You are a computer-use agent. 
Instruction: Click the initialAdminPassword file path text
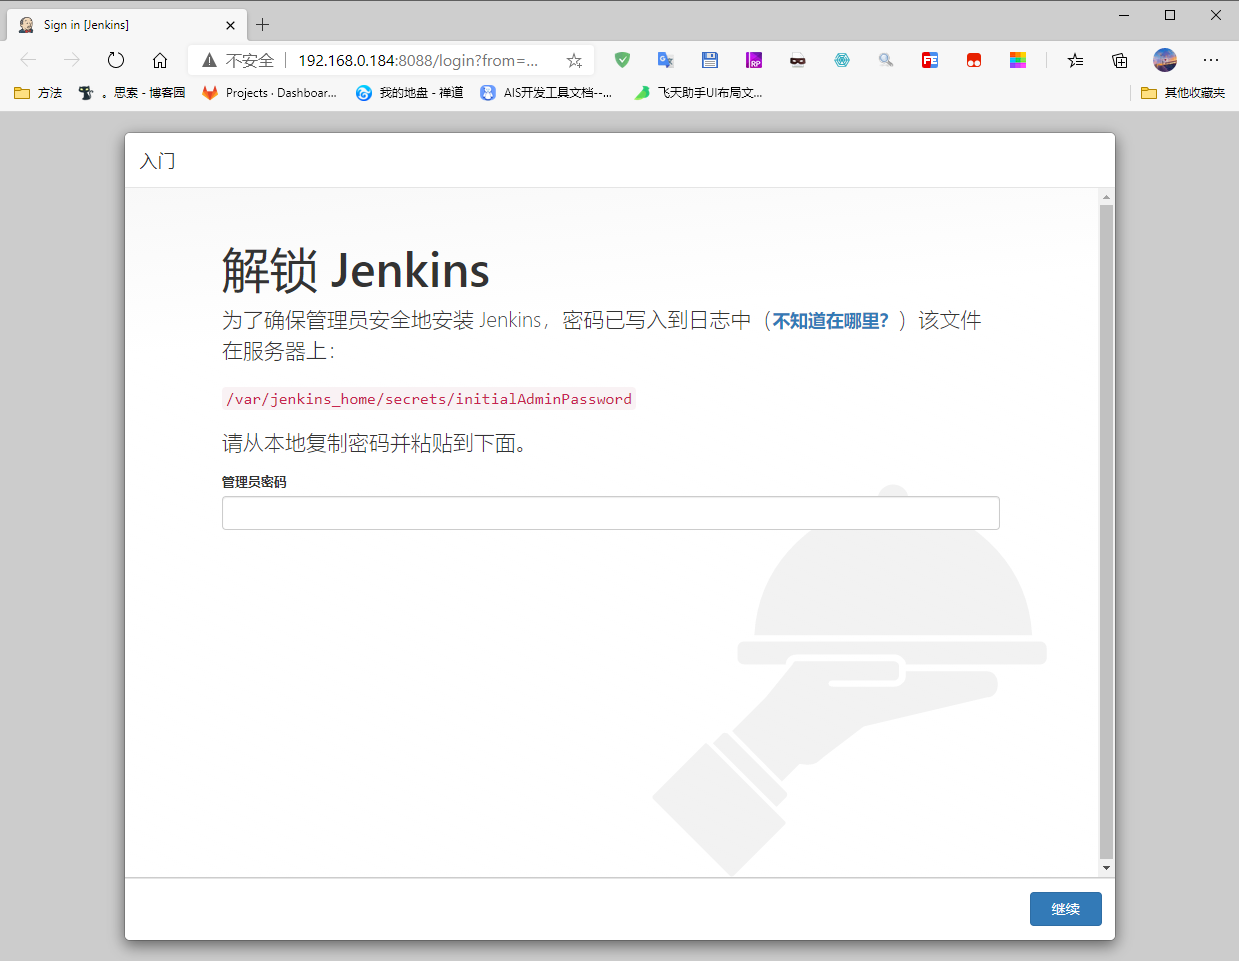(x=429, y=399)
